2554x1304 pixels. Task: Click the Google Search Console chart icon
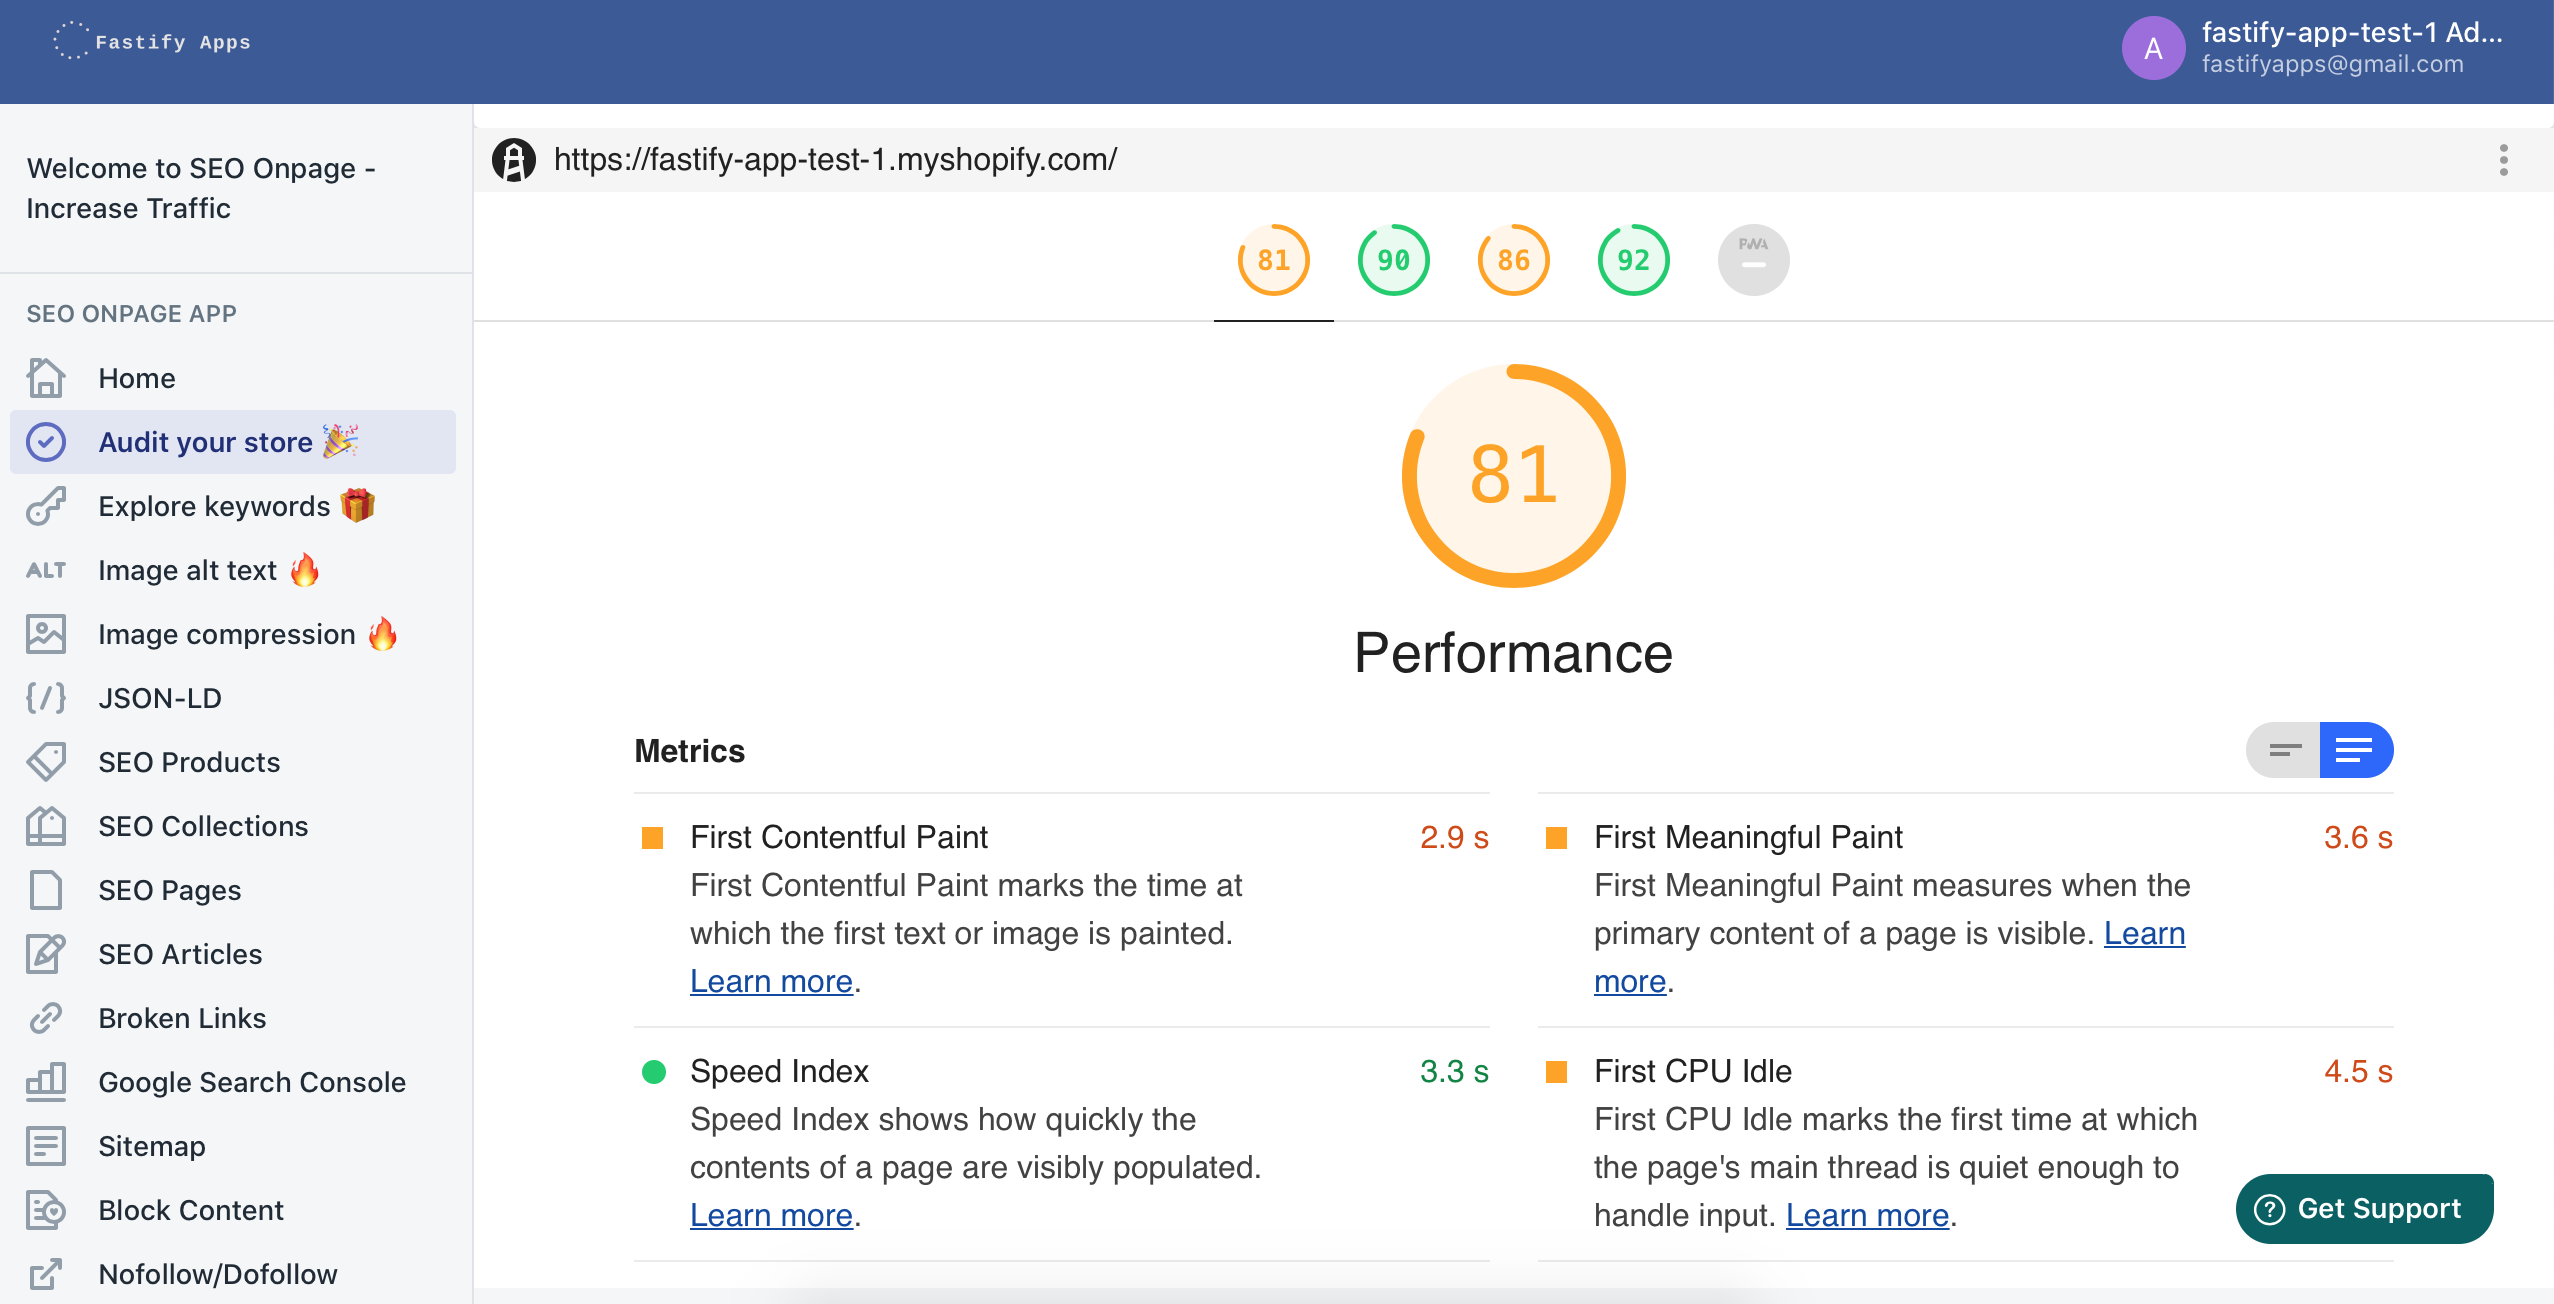(46, 1082)
